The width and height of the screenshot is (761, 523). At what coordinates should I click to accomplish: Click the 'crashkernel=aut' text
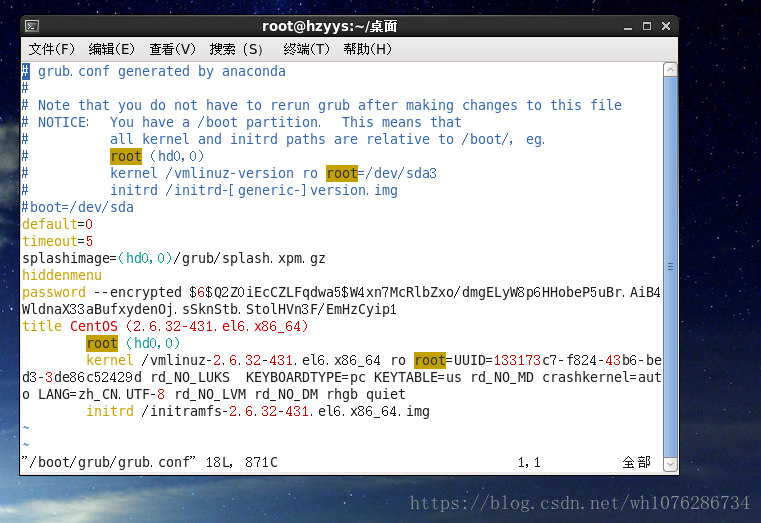coord(602,377)
